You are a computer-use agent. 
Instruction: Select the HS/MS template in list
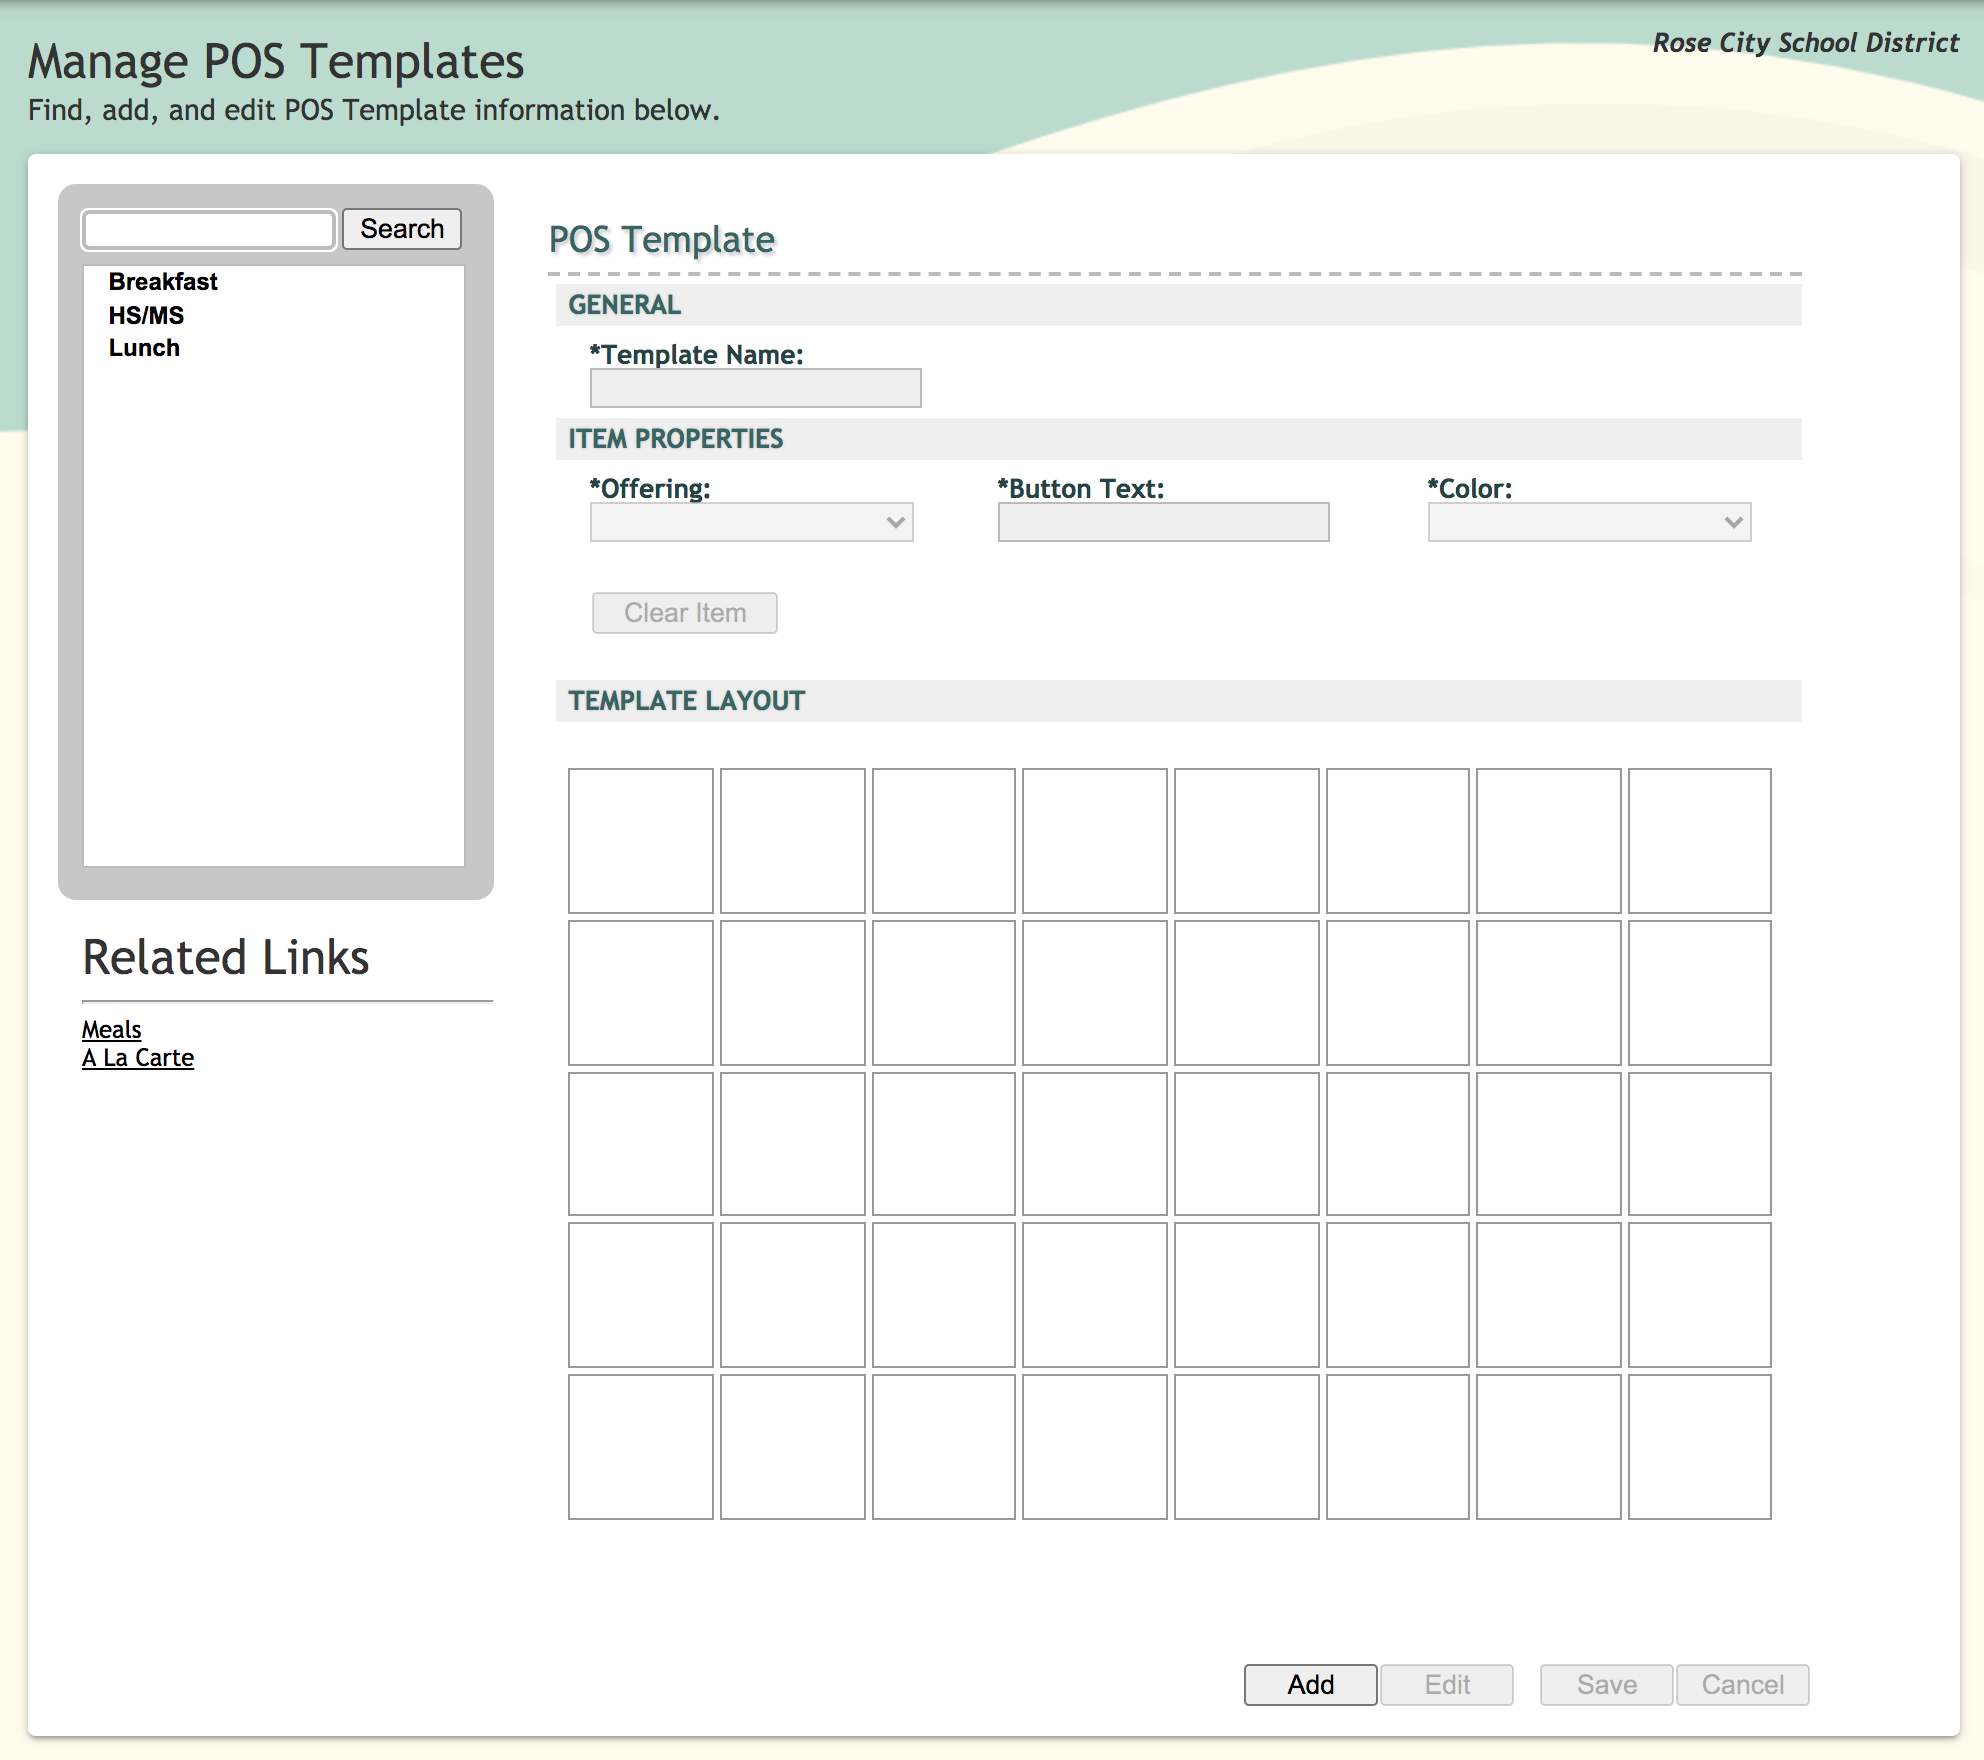coord(146,316)
